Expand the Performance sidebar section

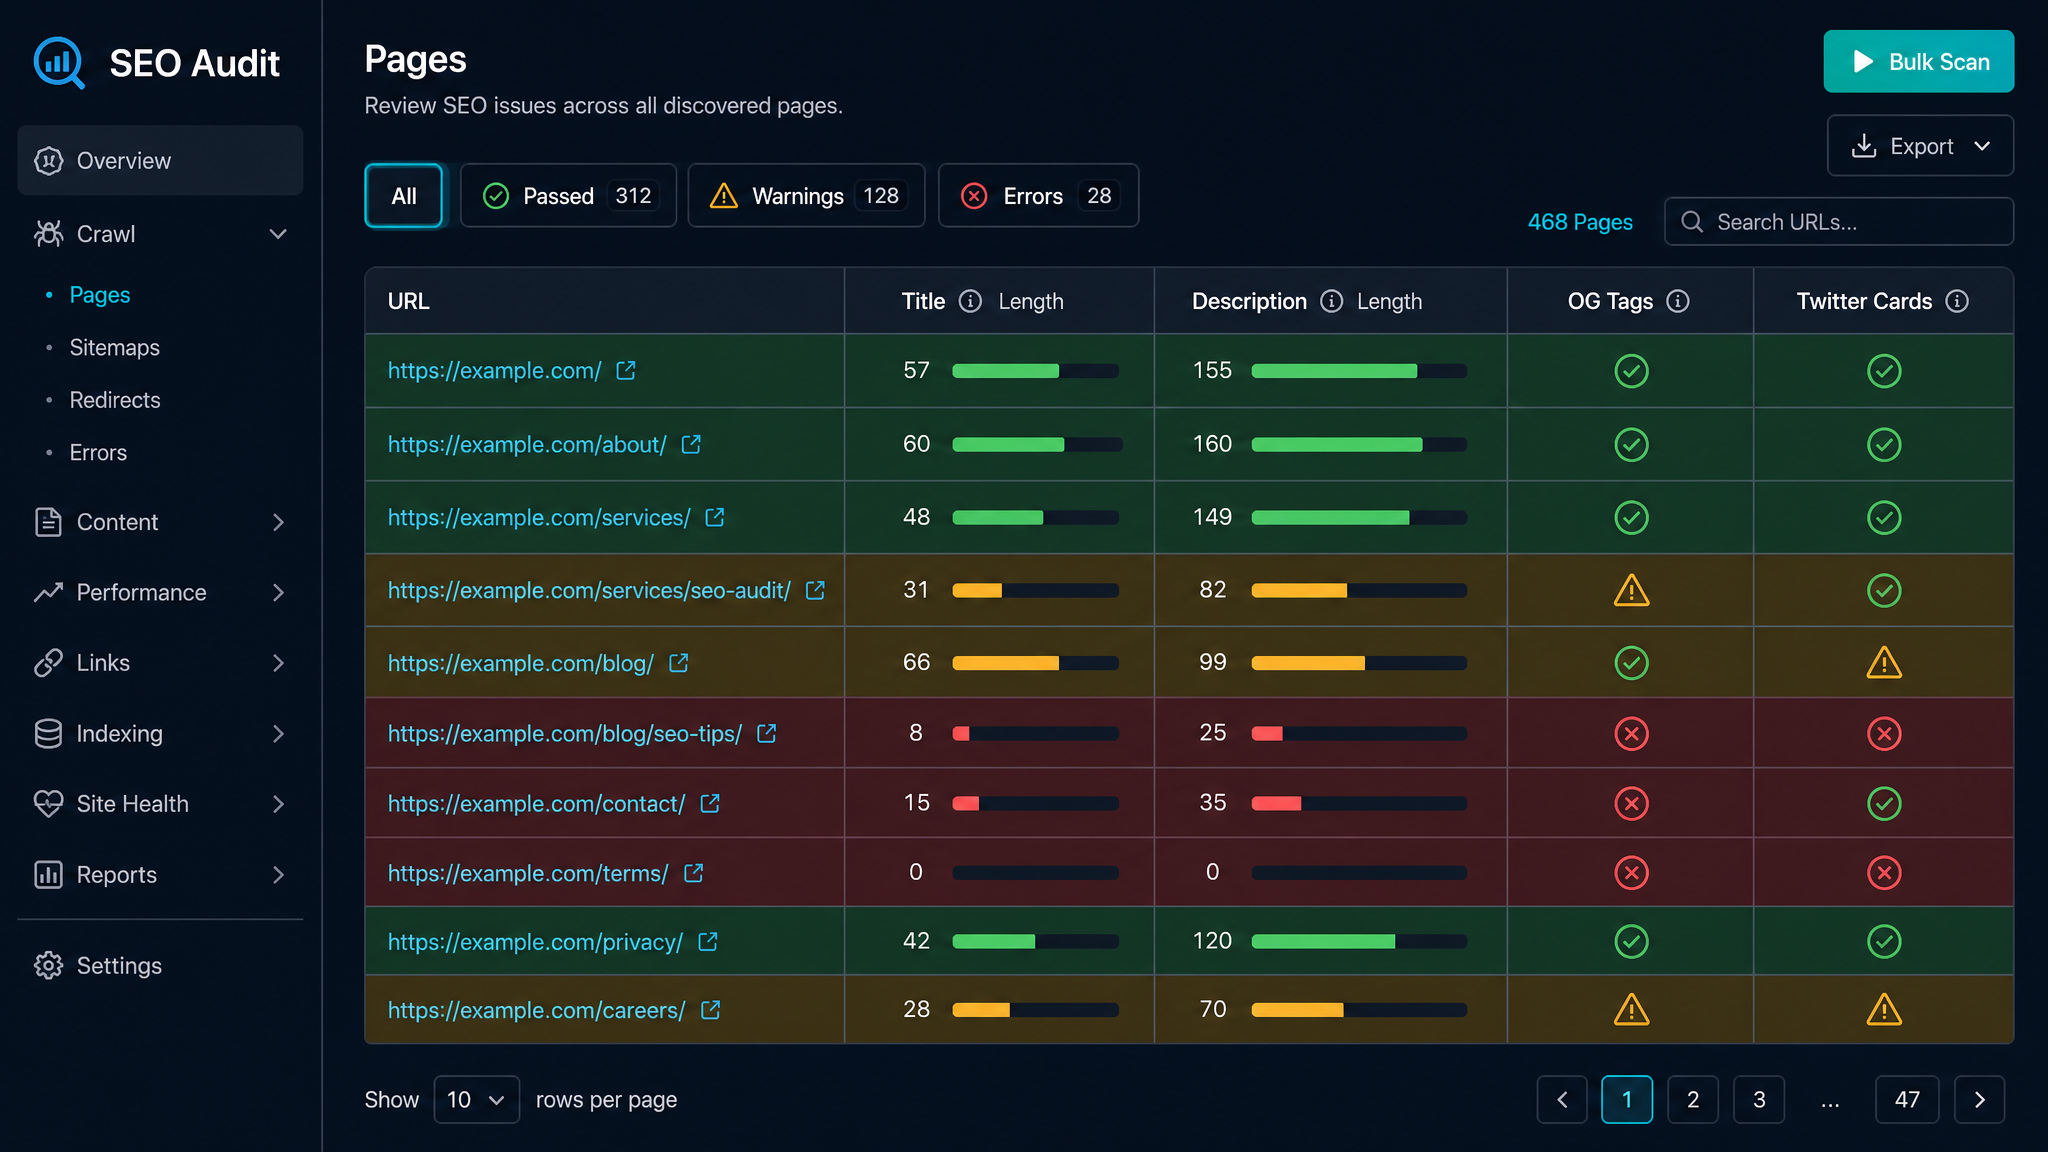160,592
